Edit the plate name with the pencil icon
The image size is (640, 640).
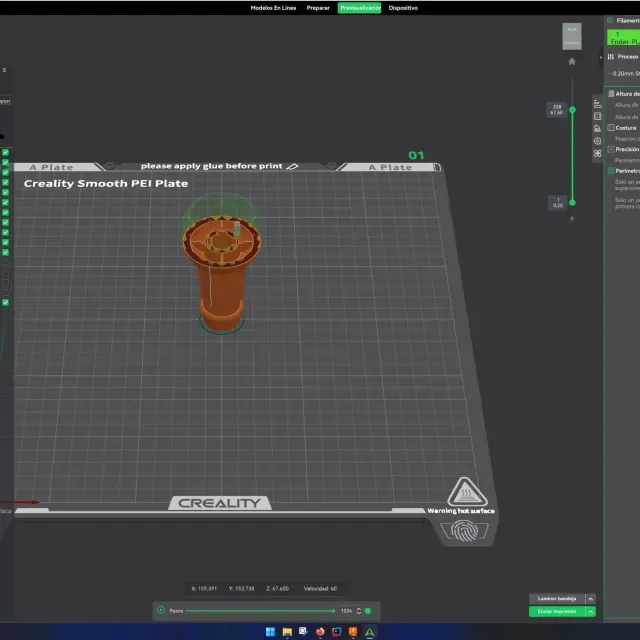point(292,167)
